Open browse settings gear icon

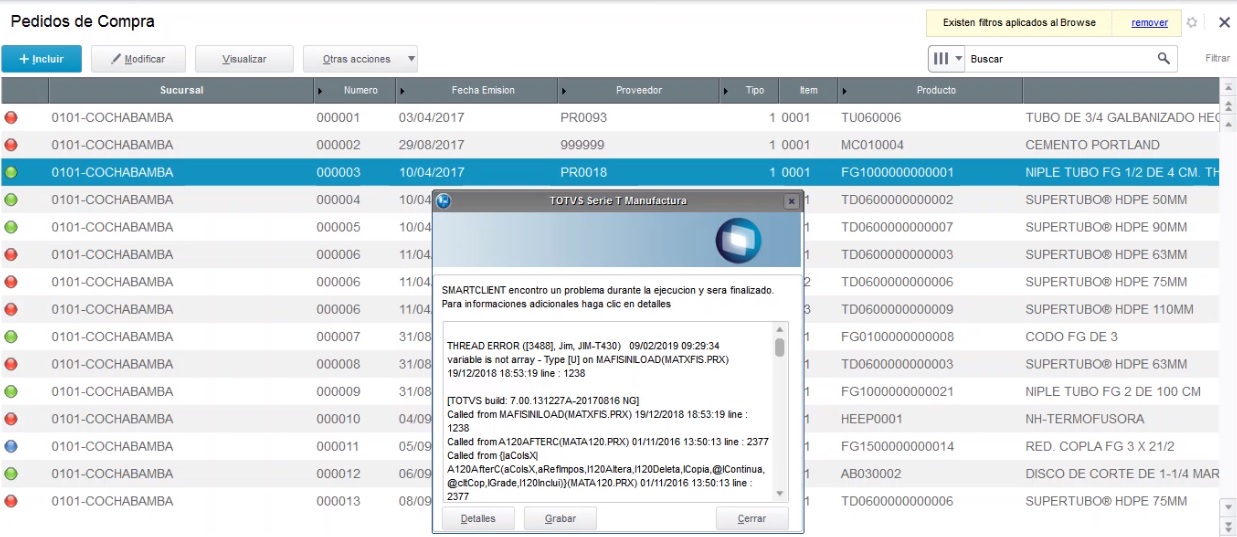[1191, 22]
